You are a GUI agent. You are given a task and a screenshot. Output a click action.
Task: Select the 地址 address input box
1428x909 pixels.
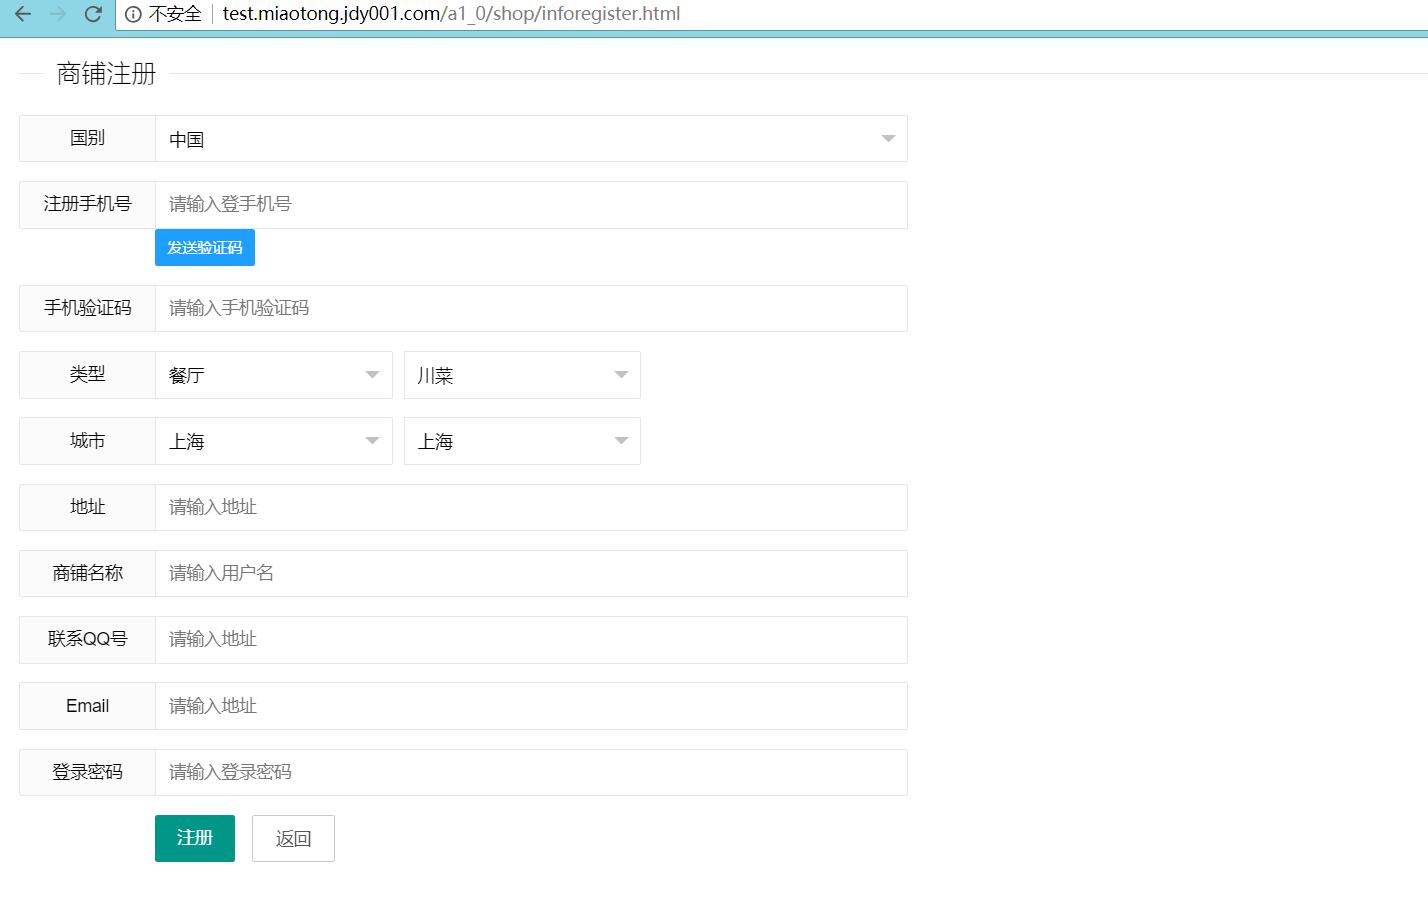point(531,507)
